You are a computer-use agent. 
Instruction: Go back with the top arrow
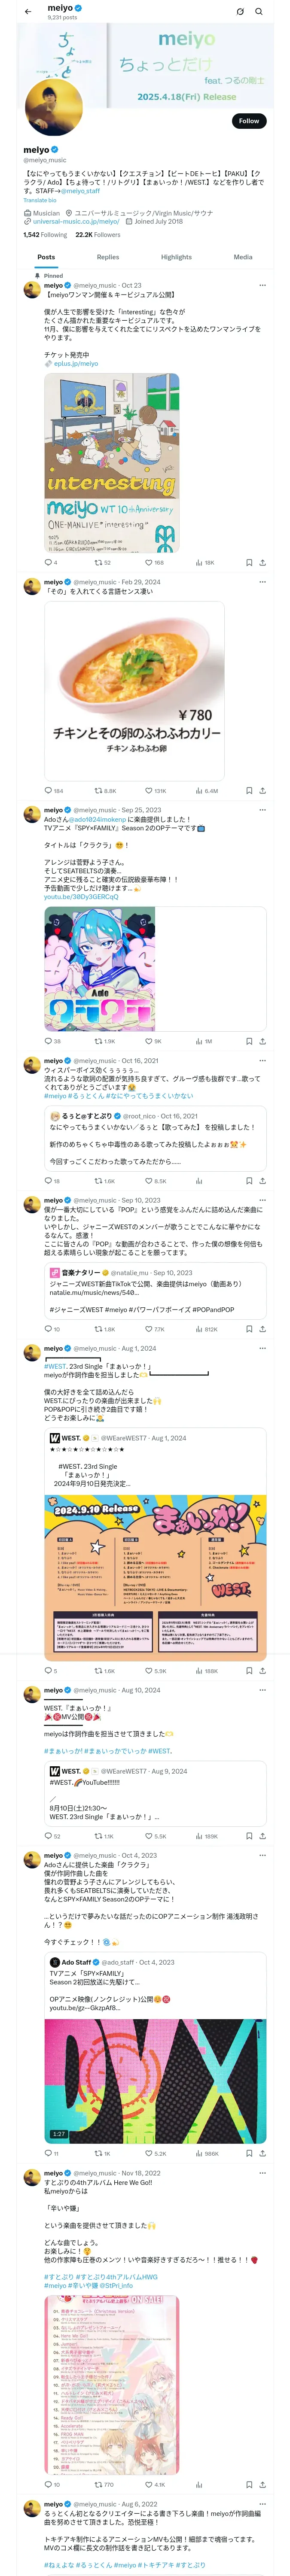(28, 12)
